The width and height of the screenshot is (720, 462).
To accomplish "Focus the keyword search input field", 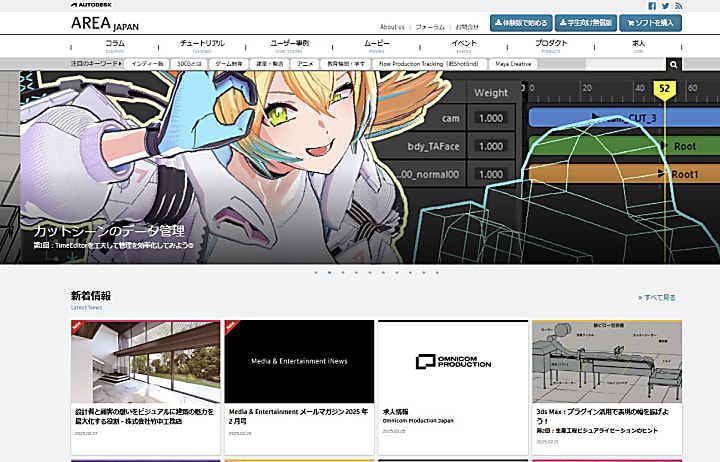I will [625, 64].
